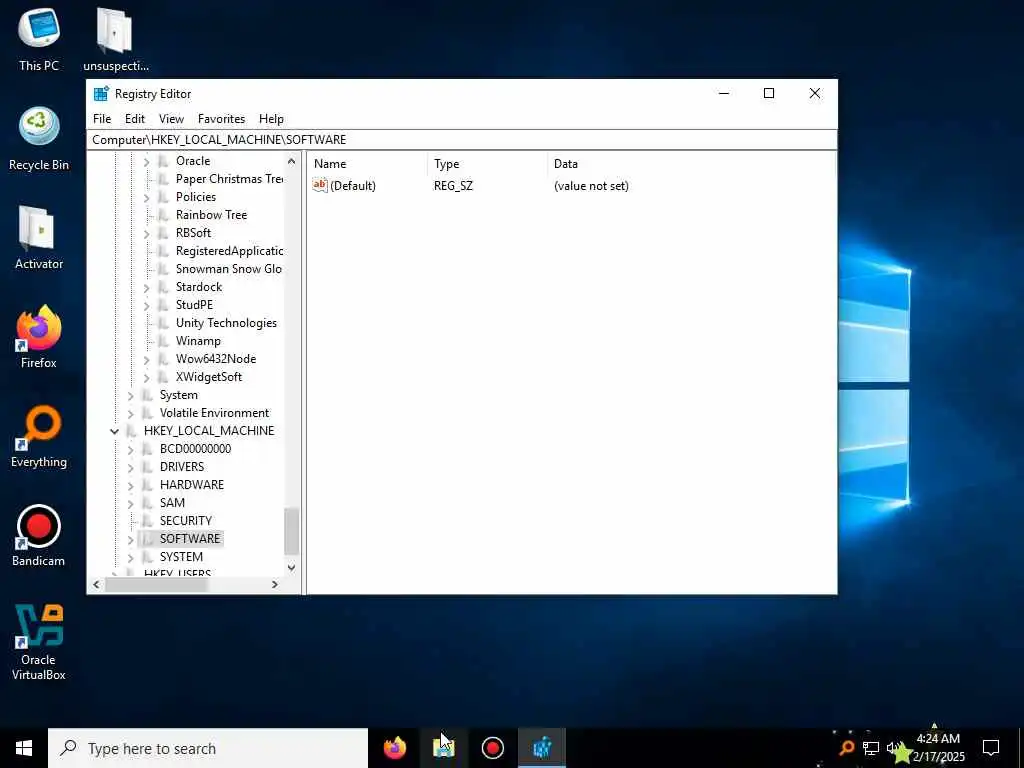1024x768 pixels.
Task: Select the Snowman Snow Glo key
Action: click(229, 269)
